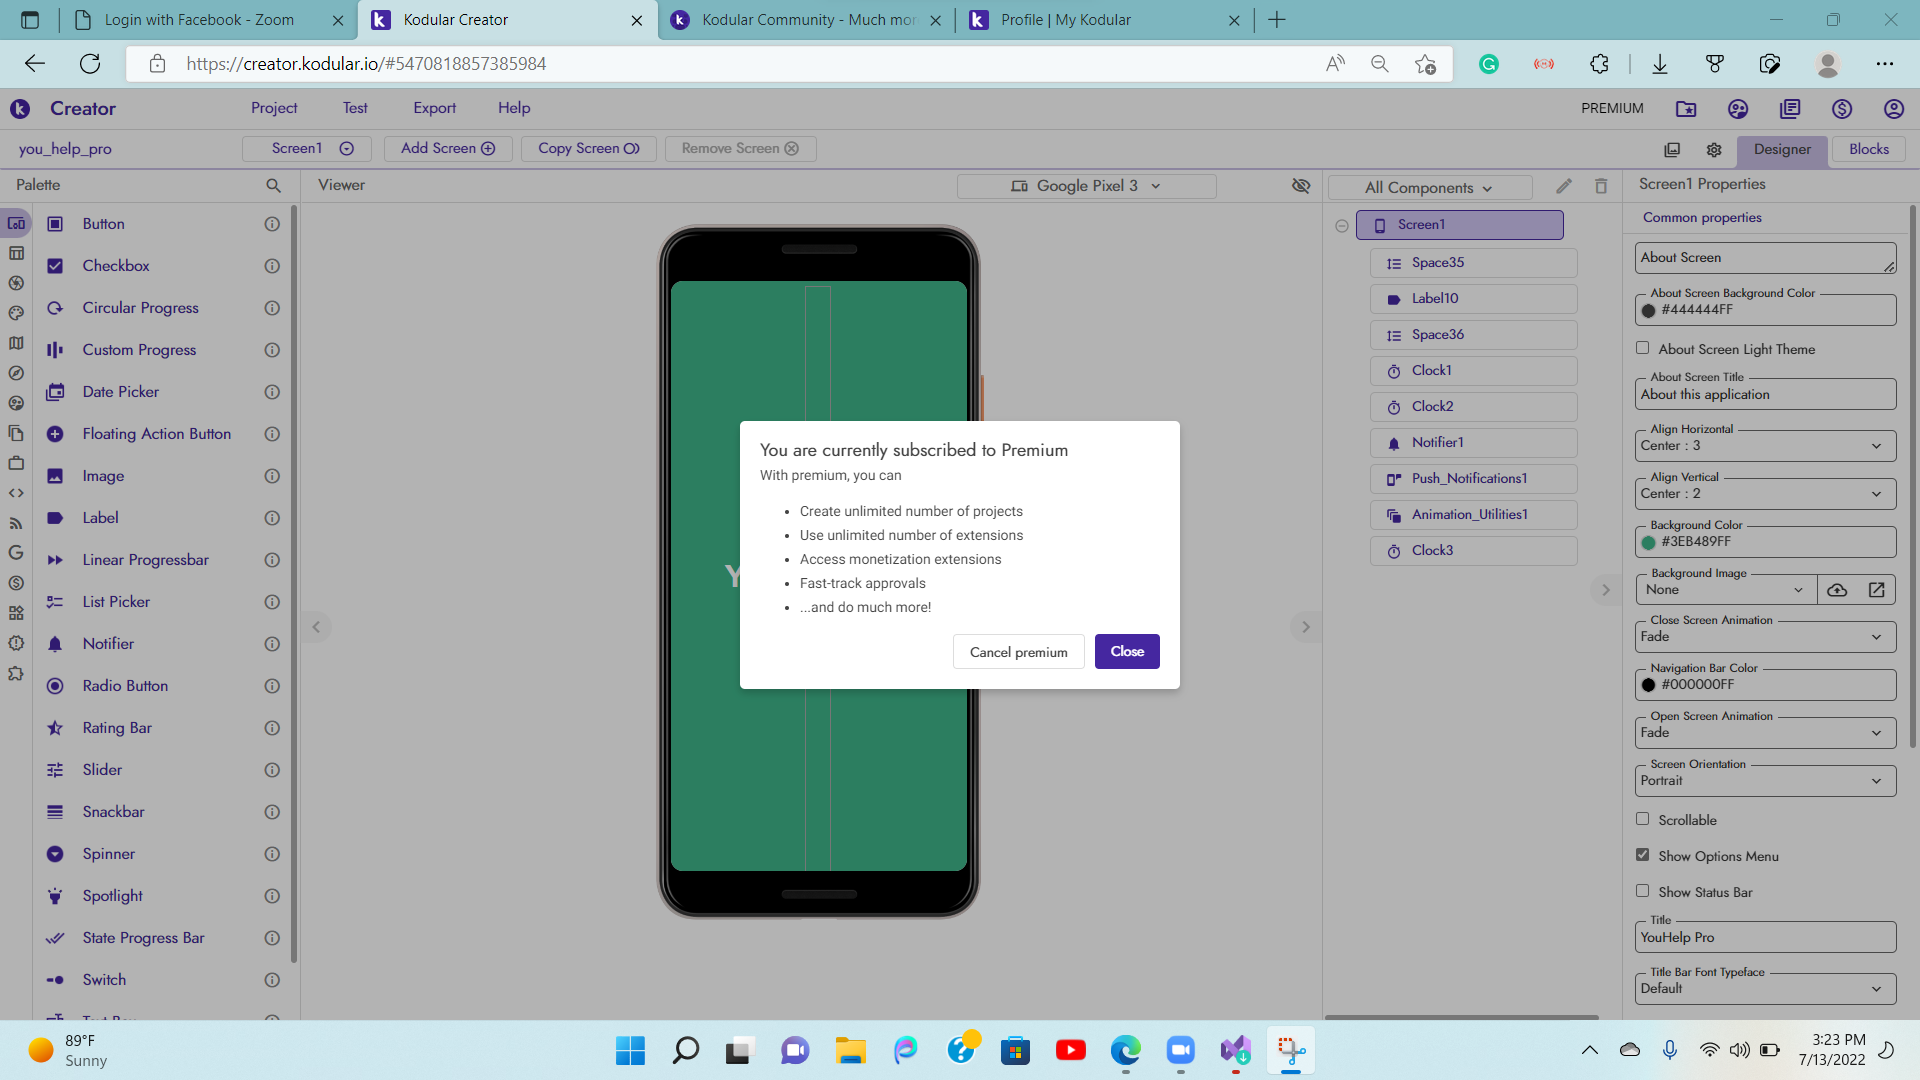Open the account profile icon in Creator header

pyautogui.click(x=1893, y=108)
